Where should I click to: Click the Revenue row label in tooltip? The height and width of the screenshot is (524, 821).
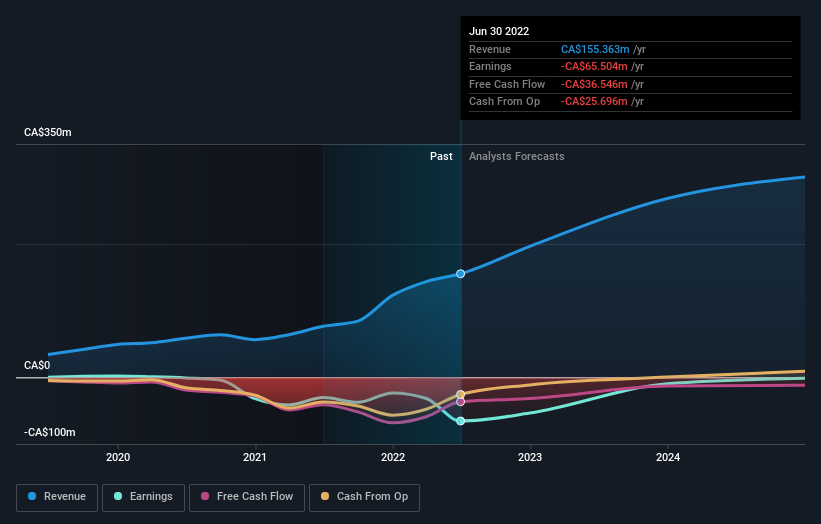coord(490,49)
